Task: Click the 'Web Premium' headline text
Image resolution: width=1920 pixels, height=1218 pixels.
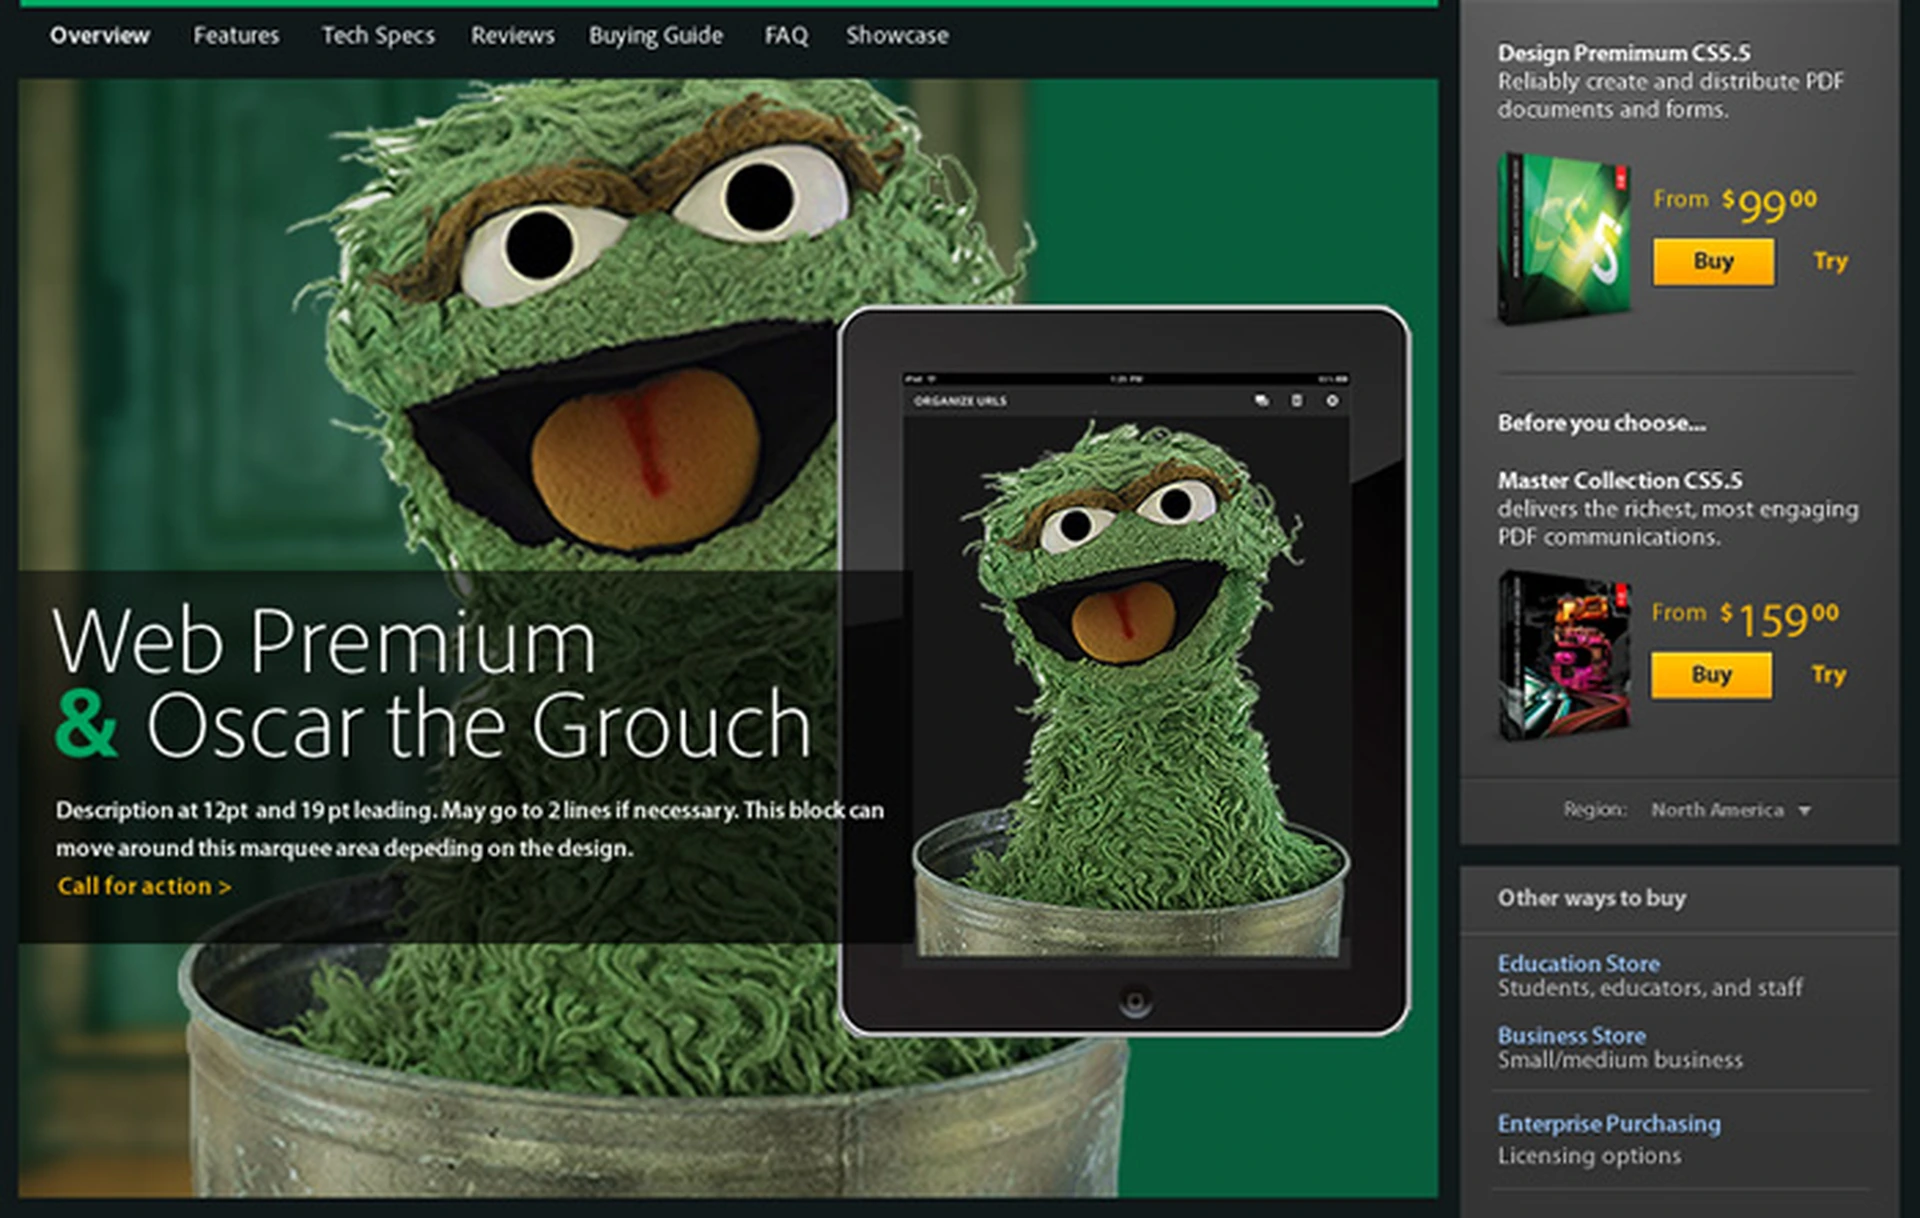Action: (324, 642)
